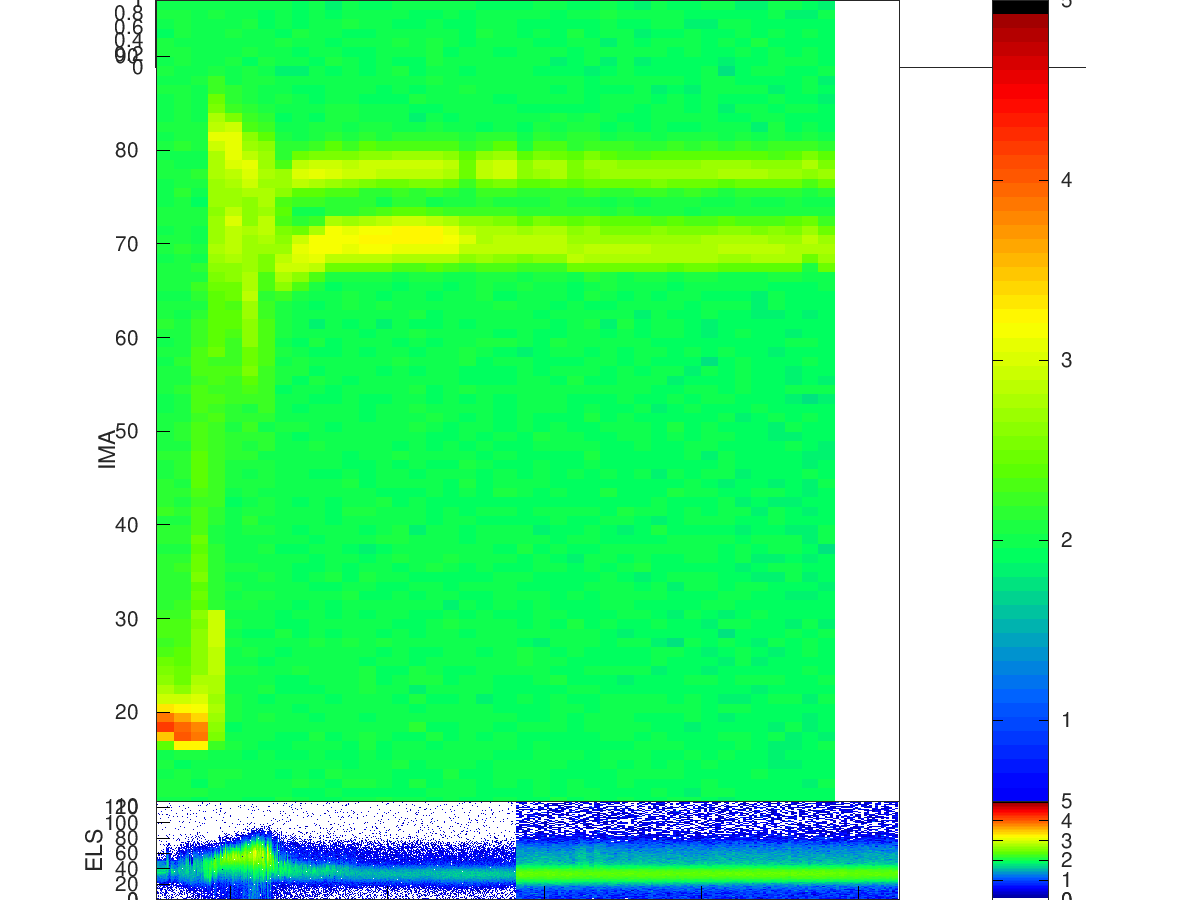Click value 3 on the tall colorbar
1200x900 pixels.
tap(1066, 360)
